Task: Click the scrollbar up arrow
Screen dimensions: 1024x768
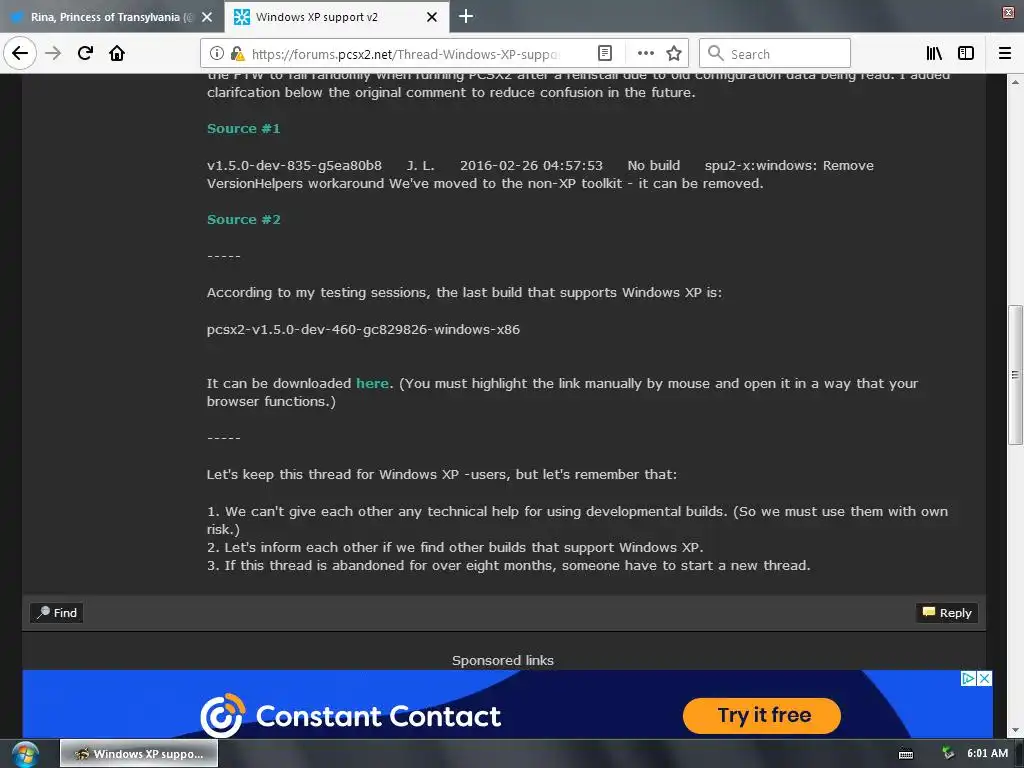Action: point(1015,82)
